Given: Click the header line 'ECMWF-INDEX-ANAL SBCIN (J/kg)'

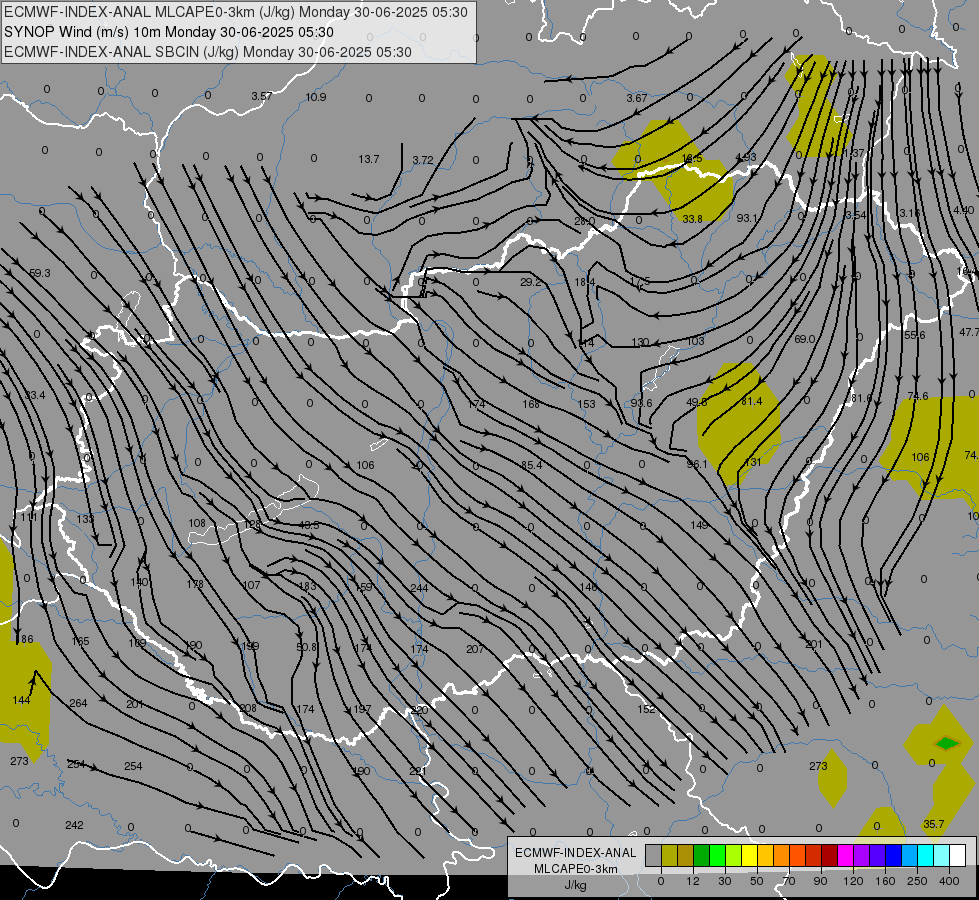Looking at the screenshot, I should click(x=121, y=52).
